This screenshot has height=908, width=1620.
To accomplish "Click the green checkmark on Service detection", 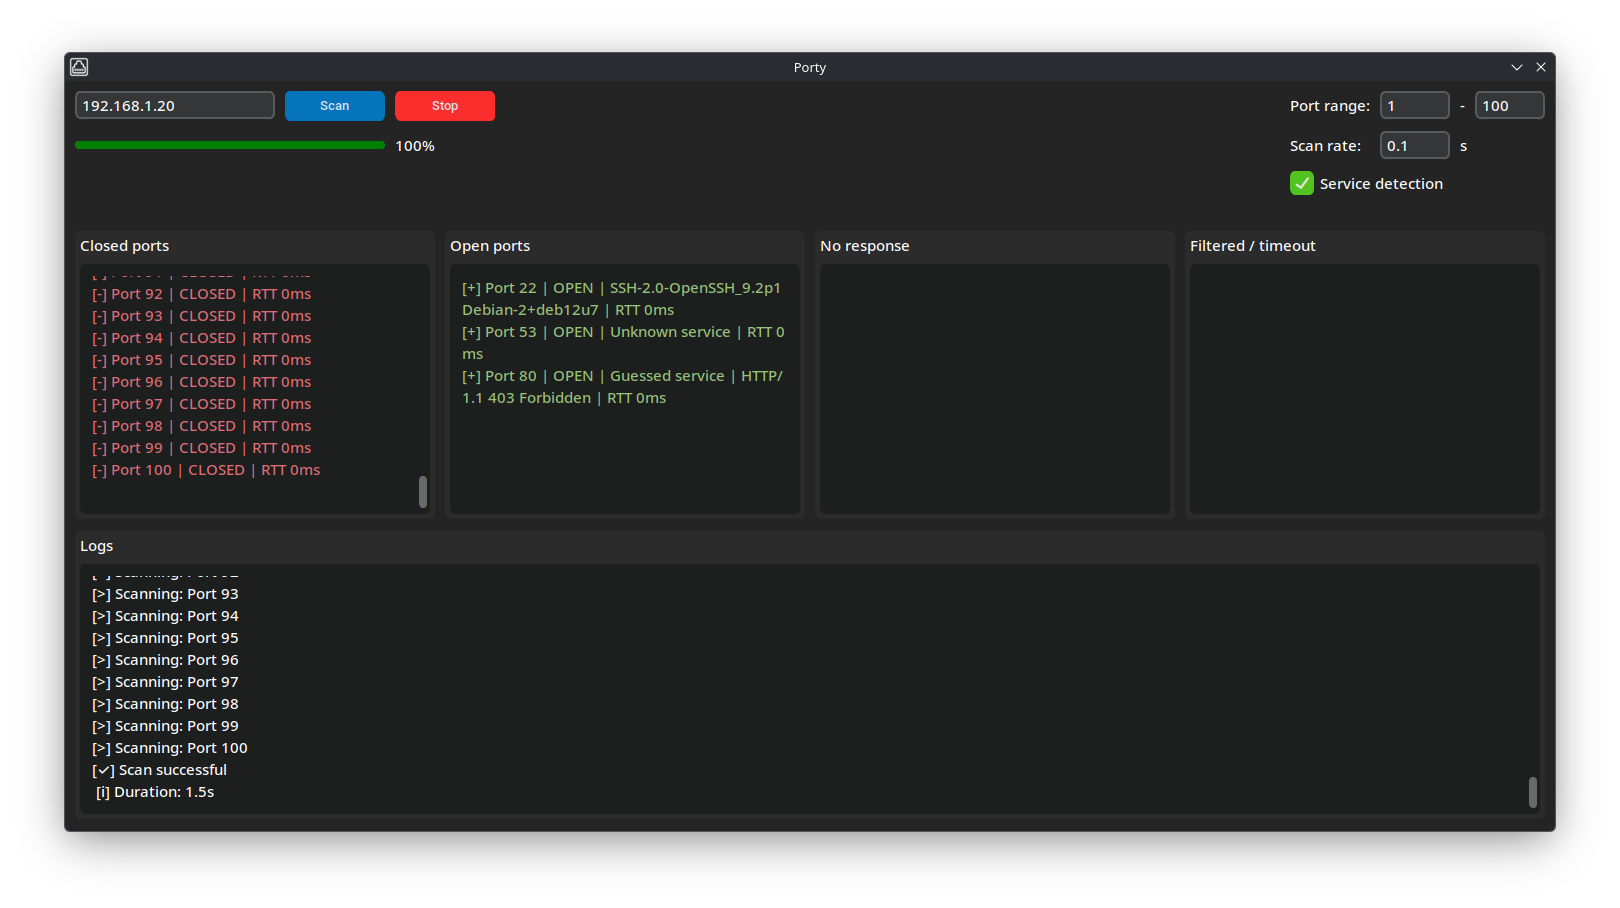I will pos(1301,183).
